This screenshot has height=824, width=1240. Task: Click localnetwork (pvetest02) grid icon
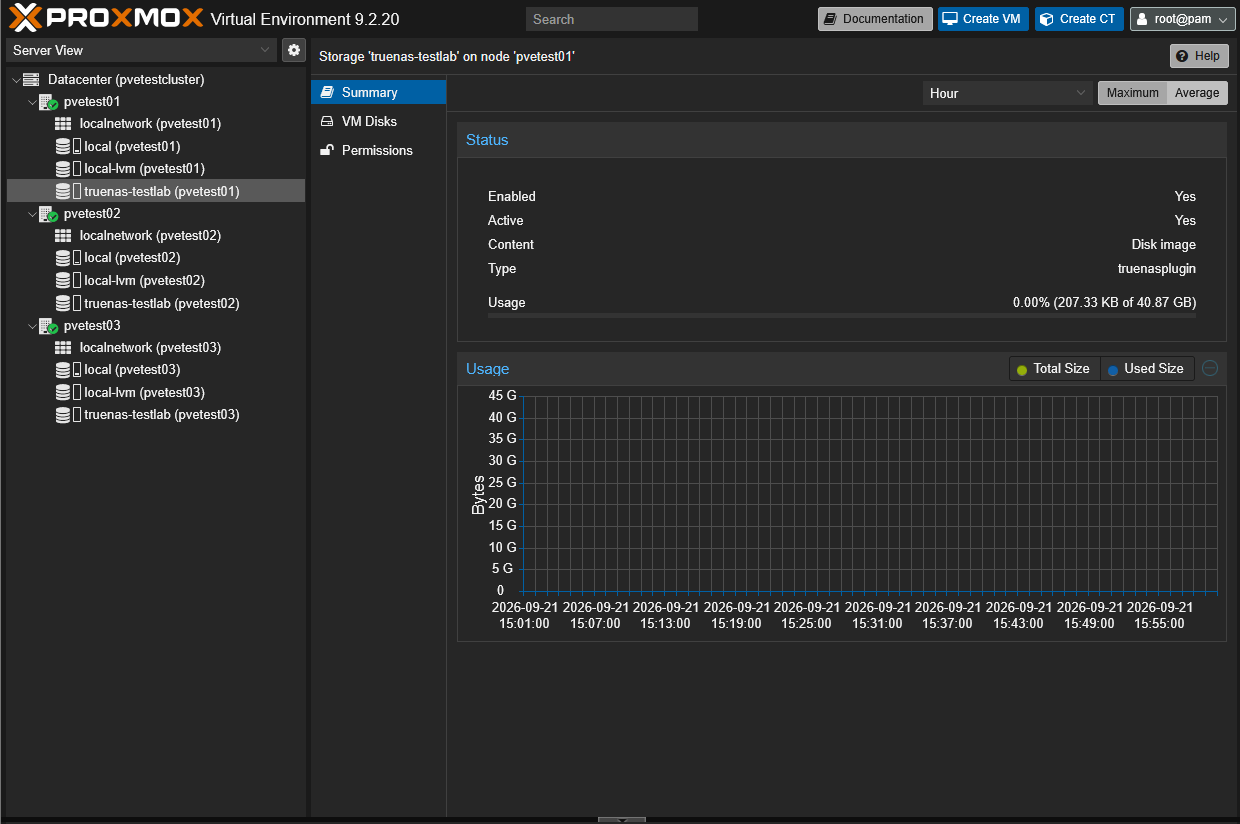pos(63,236)
